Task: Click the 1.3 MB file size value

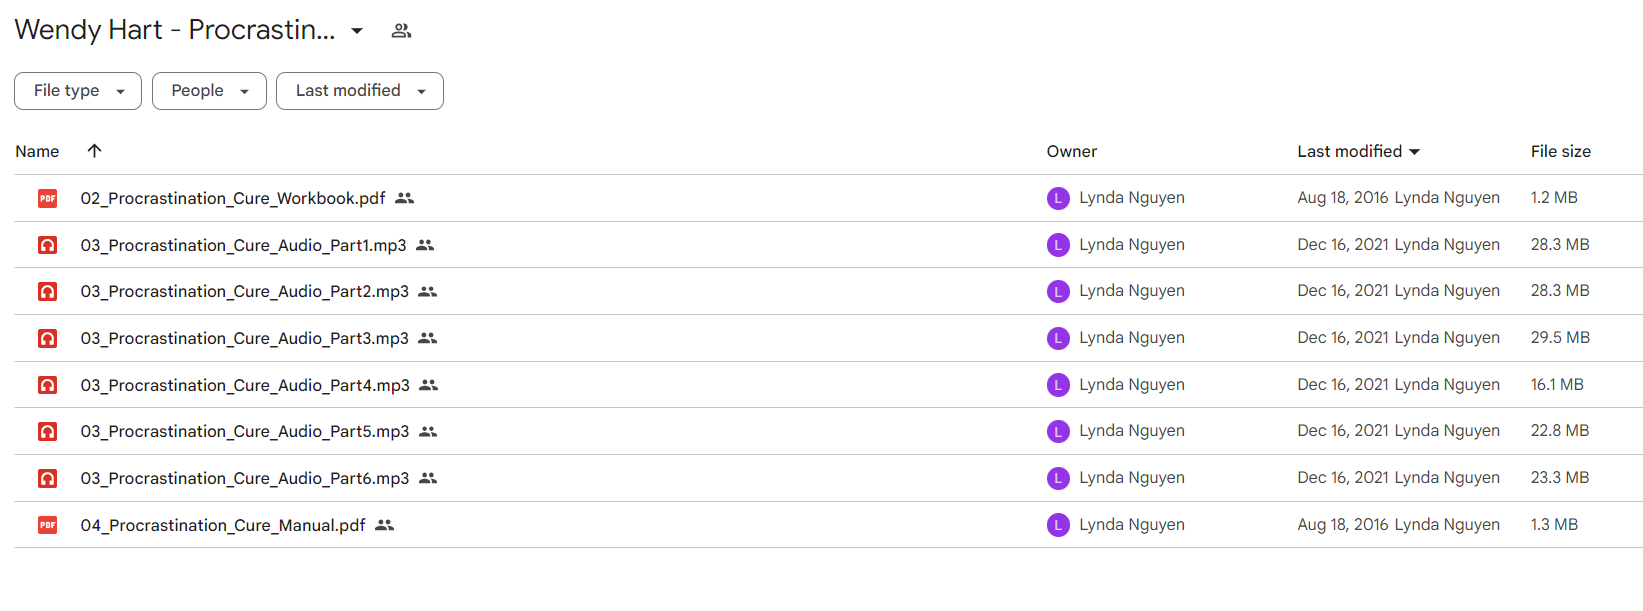Action: coord(1554,525)
